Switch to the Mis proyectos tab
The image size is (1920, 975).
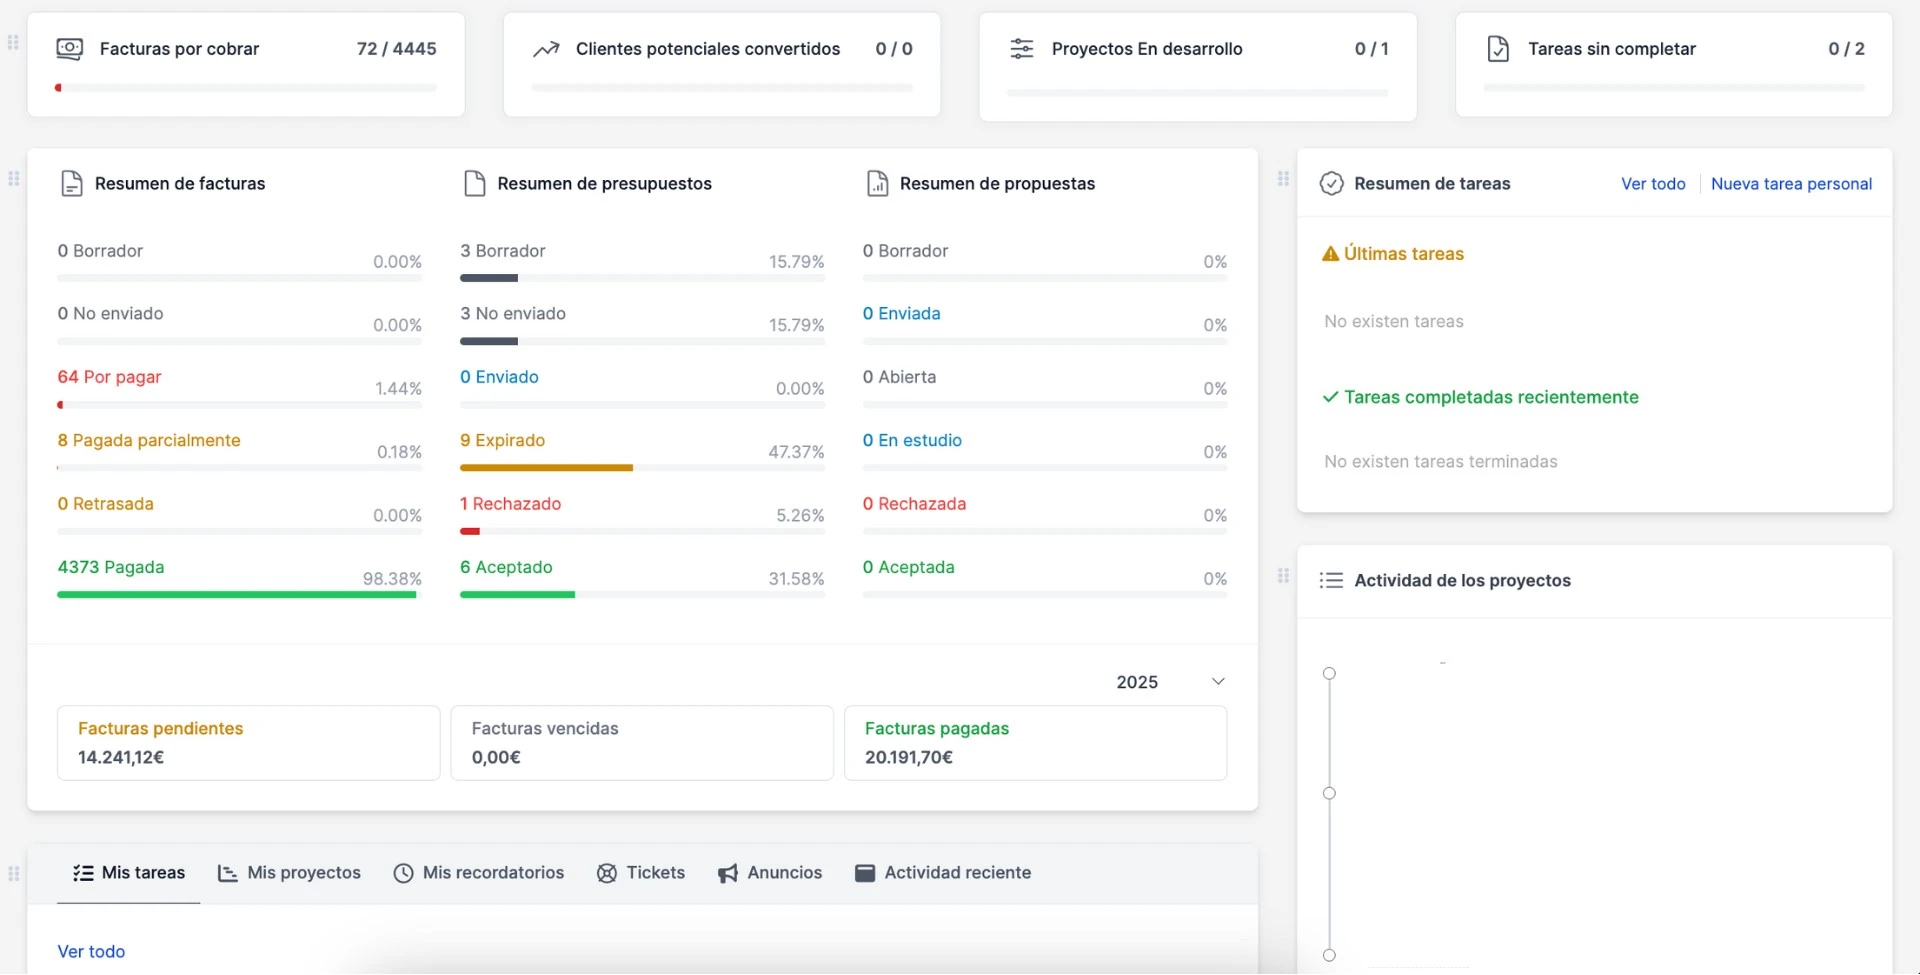[289, 872]
